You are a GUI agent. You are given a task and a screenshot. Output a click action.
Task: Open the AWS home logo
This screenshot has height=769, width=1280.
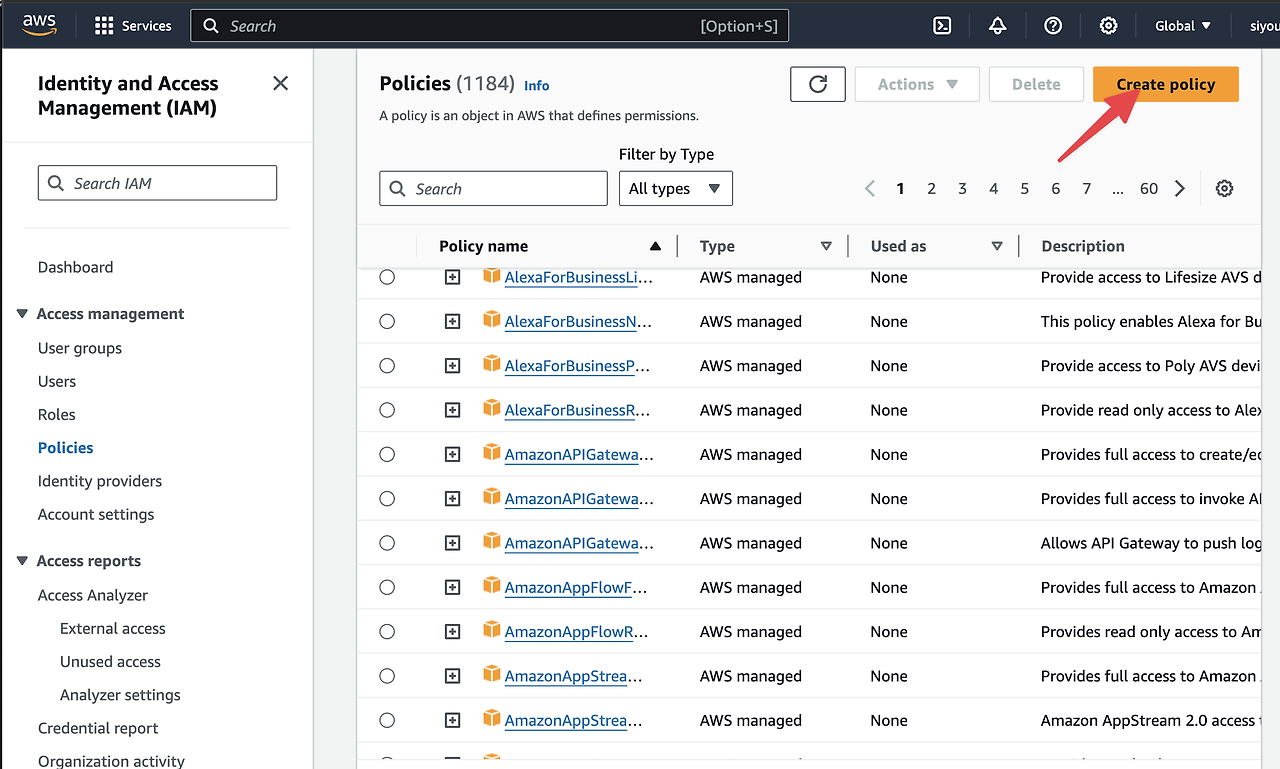(x=39, y=25)
